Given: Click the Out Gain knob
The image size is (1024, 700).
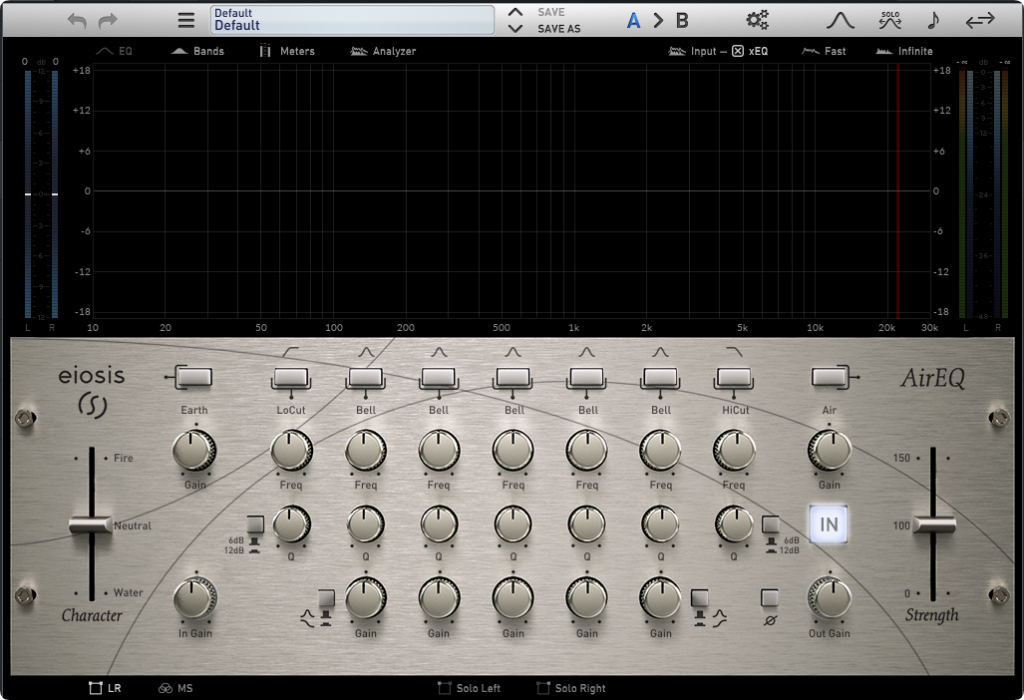Looking at the screenshot, I should coord(829,598).
